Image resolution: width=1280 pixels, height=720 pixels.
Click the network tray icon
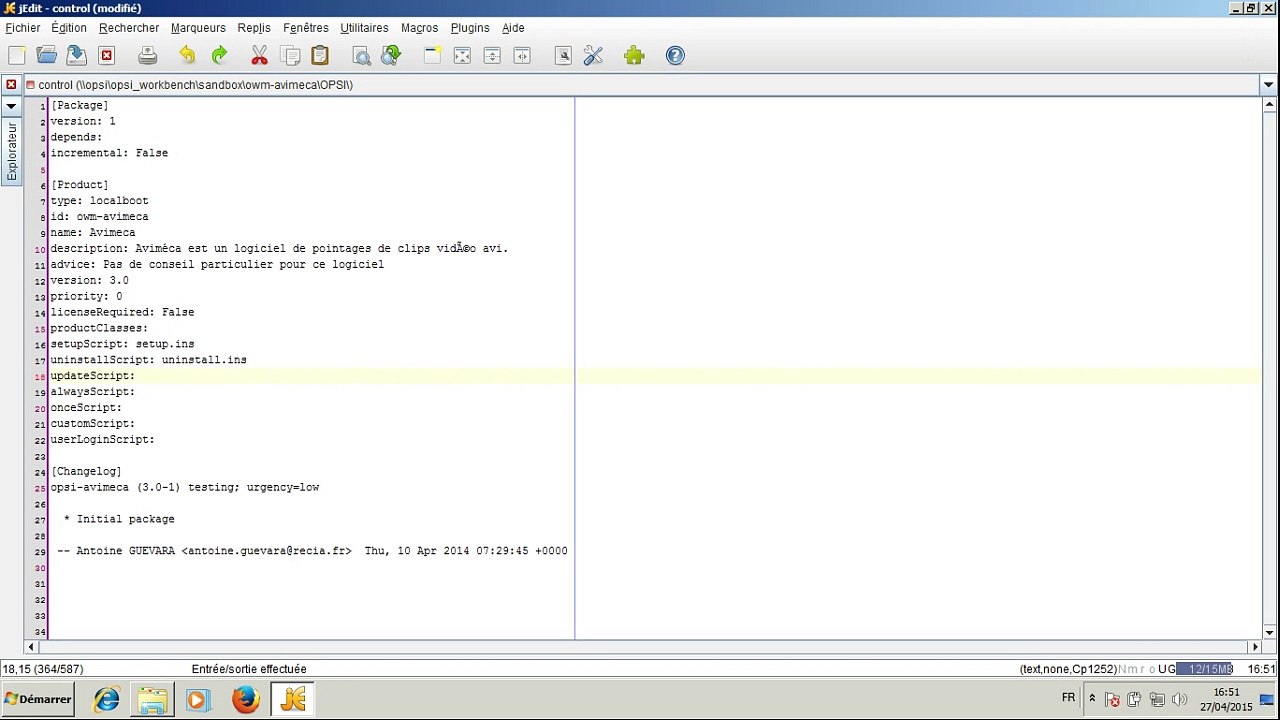pos(1157,700)
